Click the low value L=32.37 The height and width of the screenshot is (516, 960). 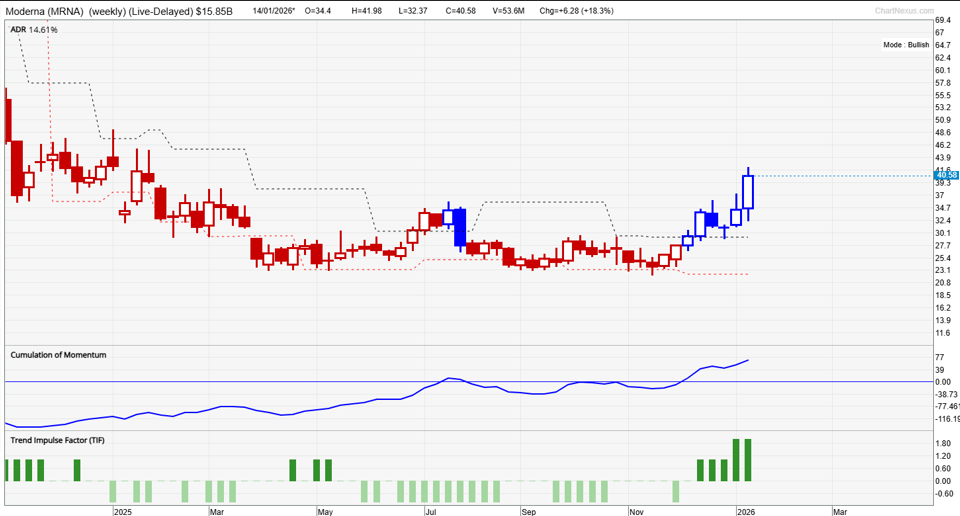[x=413, y=11]
